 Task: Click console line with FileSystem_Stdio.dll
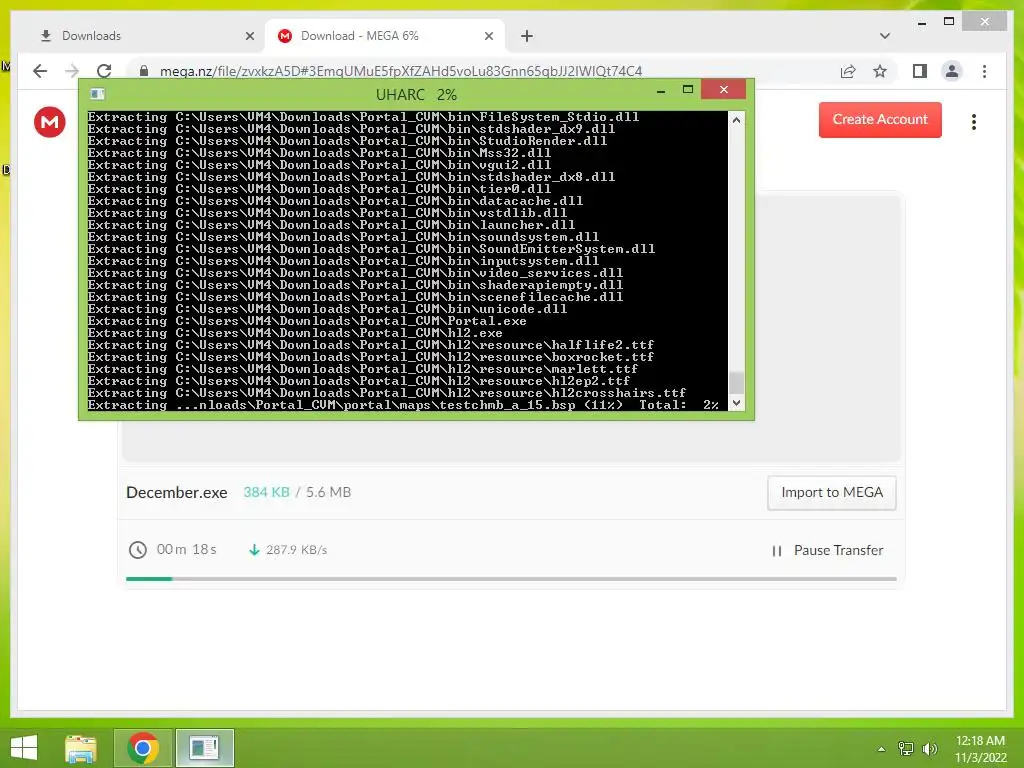click(x=363, y=117)
